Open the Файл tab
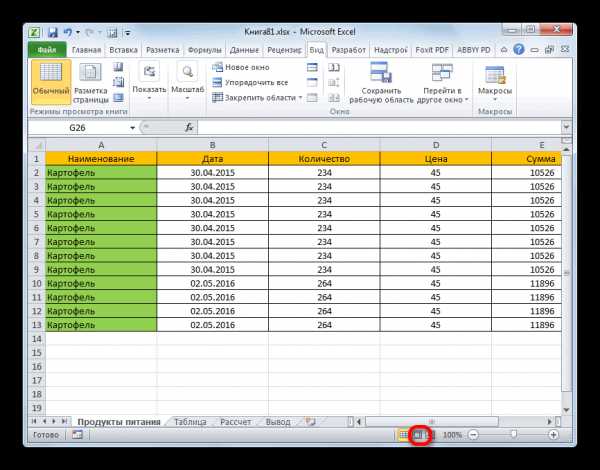The width and height of the screenshot is (600, 470). pos(47,50)
